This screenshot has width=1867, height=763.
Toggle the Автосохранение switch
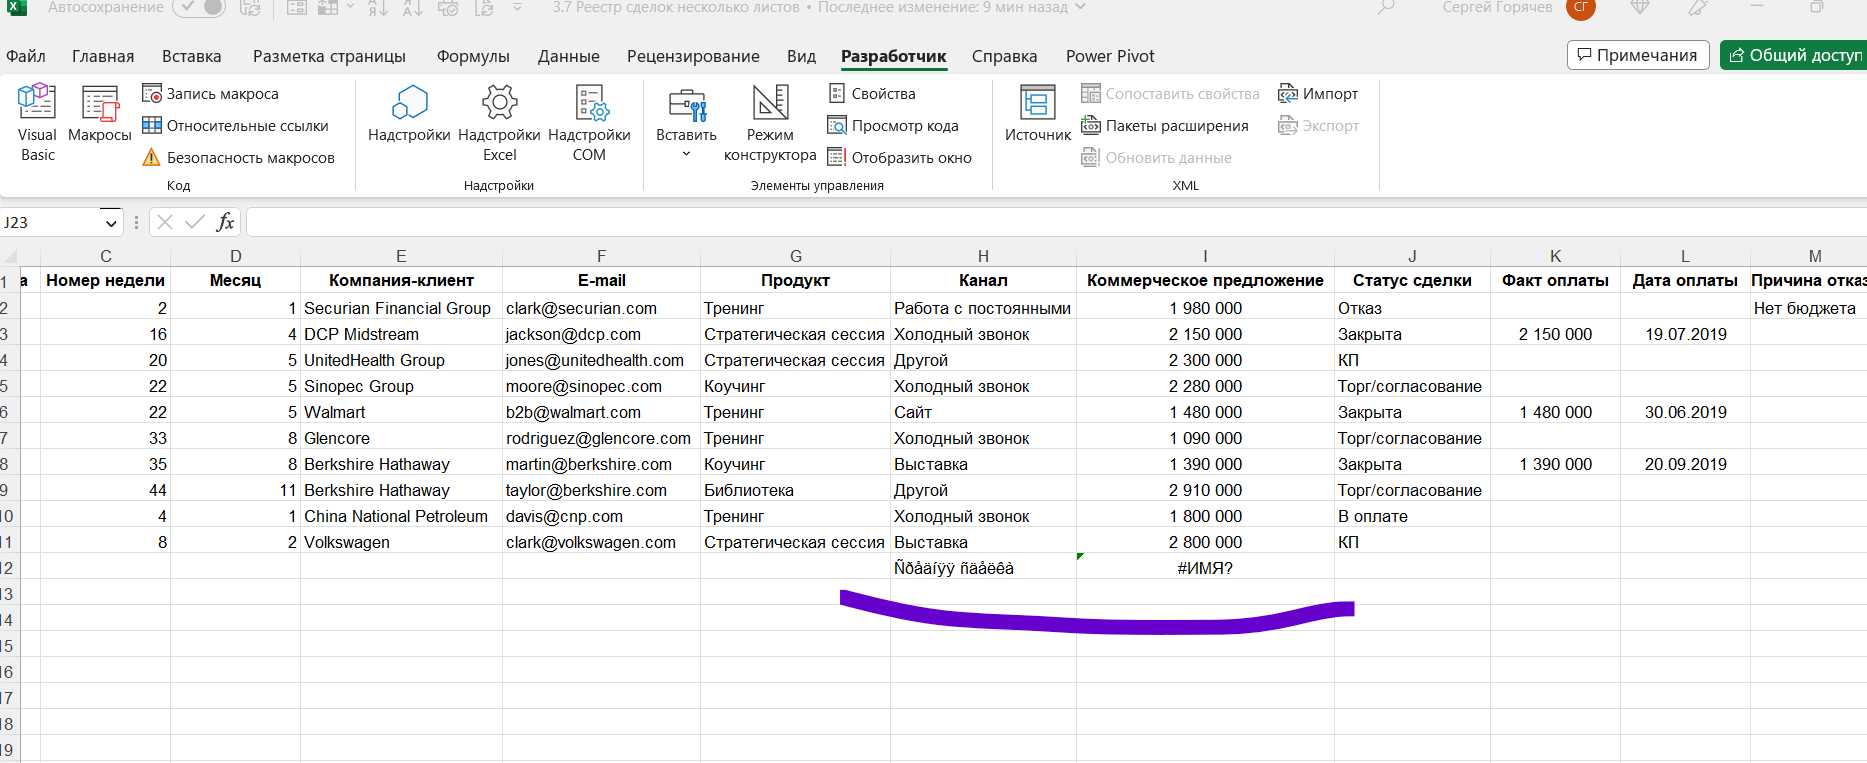click(x=199, y=7)
